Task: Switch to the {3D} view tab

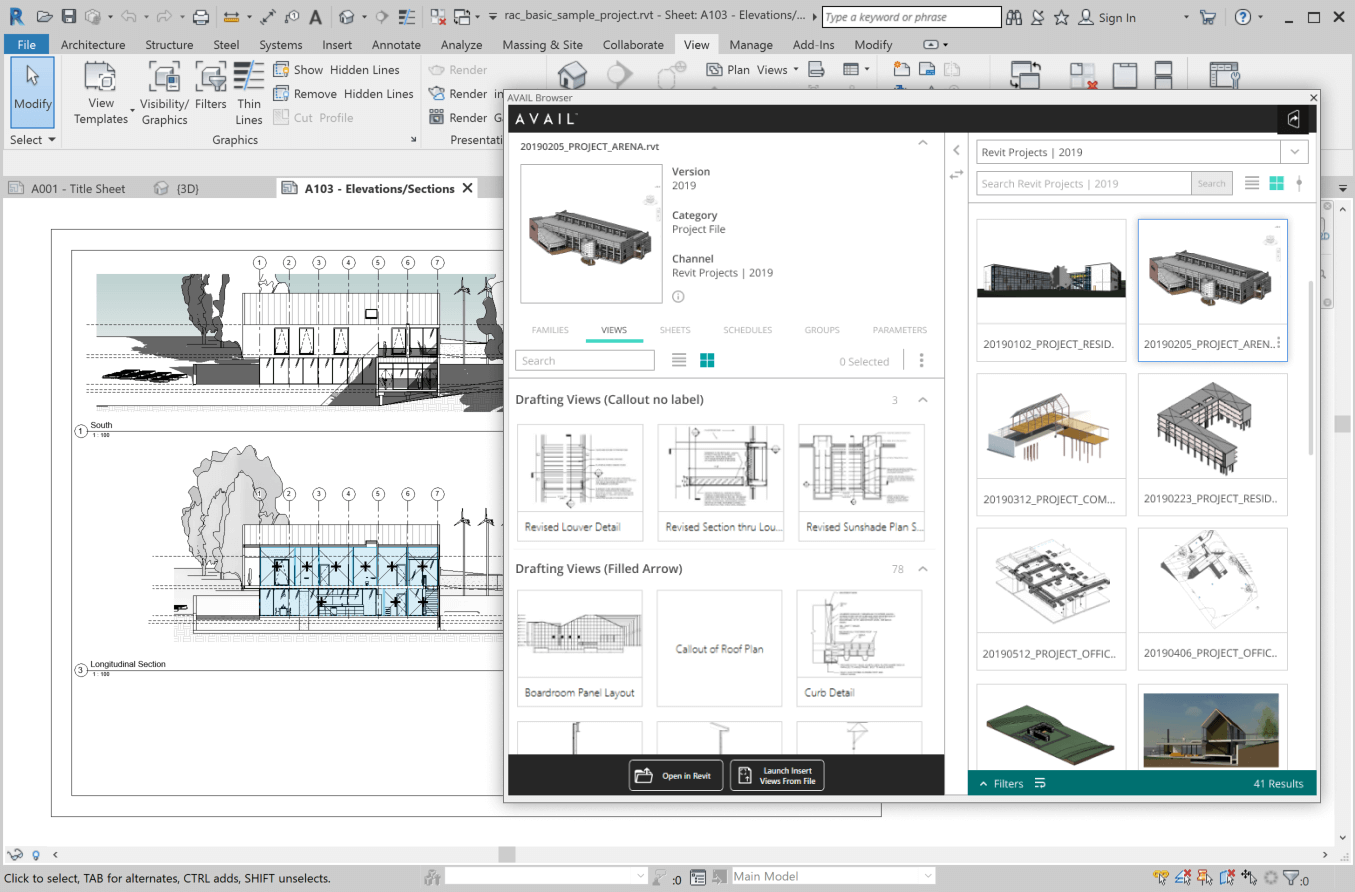Action: point(176,188)
